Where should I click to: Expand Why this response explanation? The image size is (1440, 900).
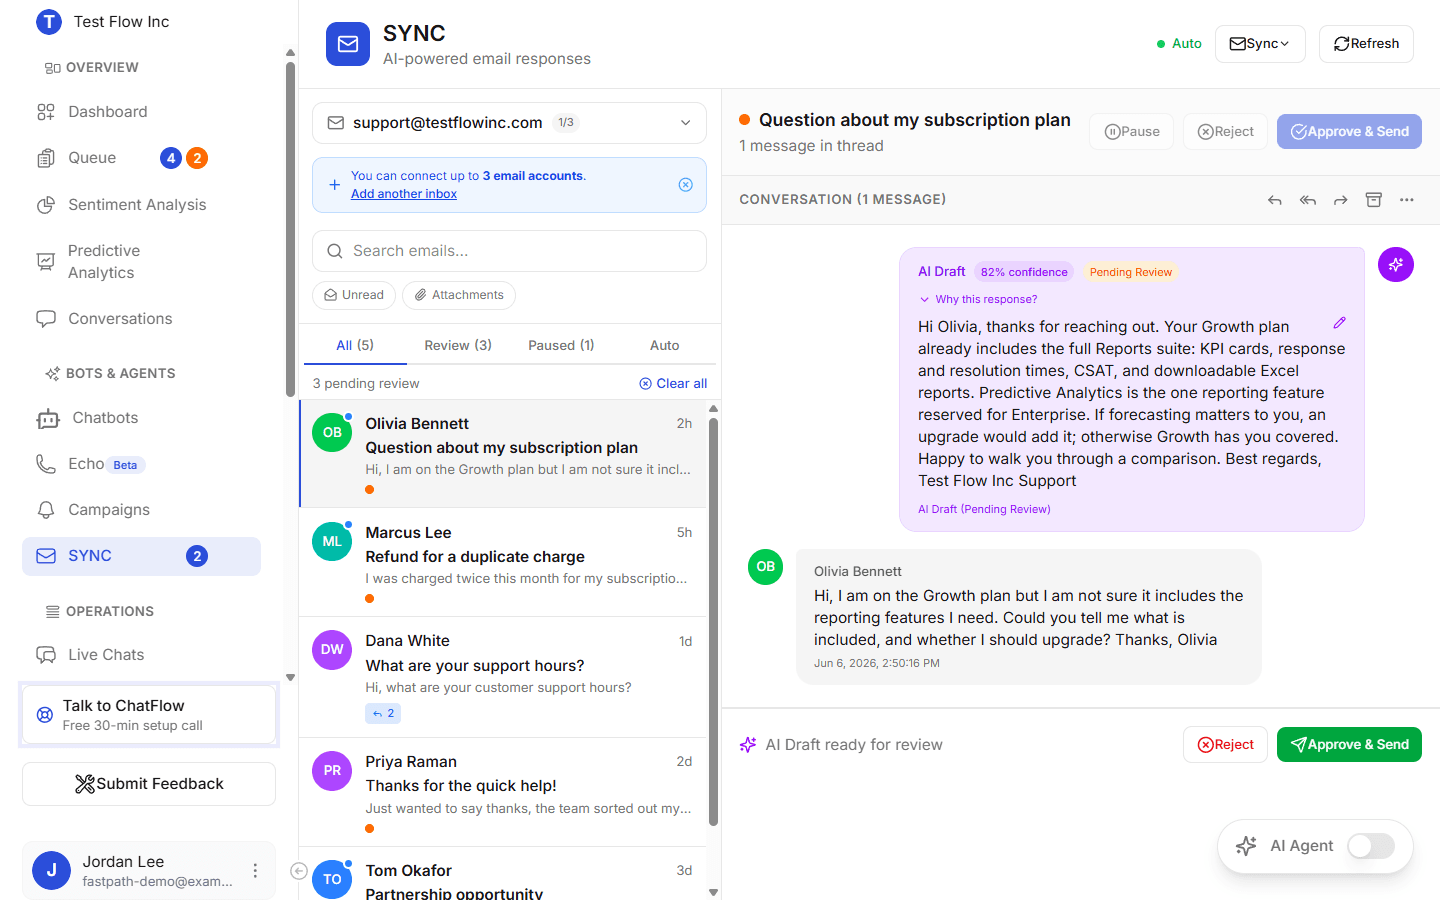click(x=978, y=299)
